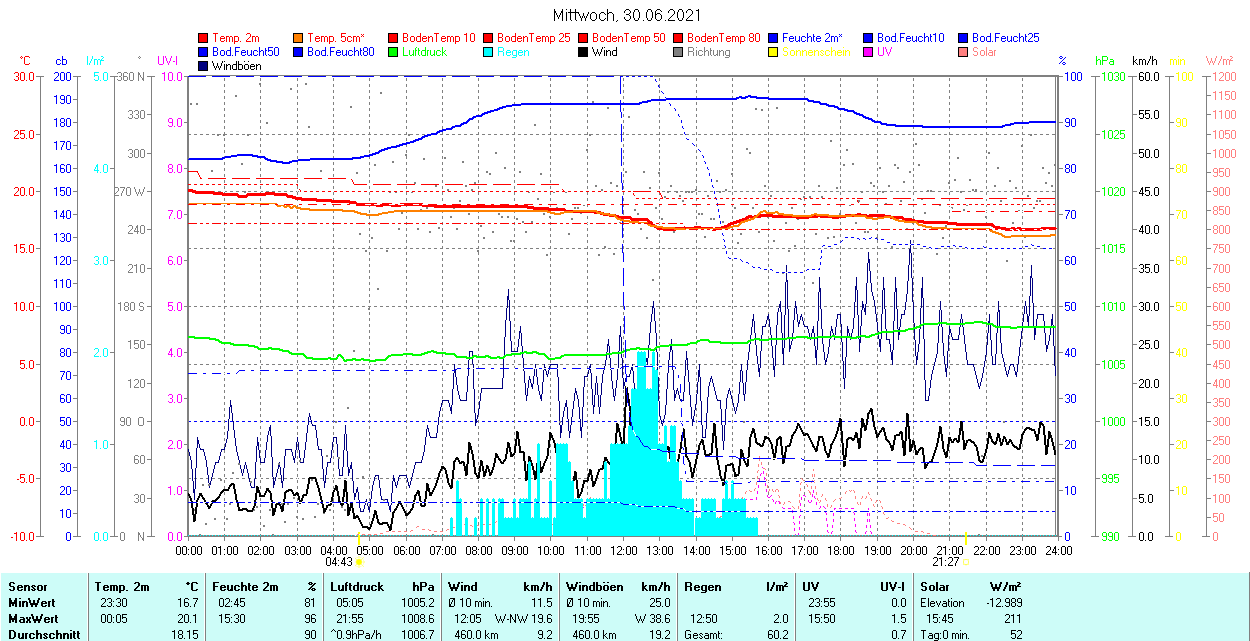The image size is (1250, 641).
Task: Click the Feuchte 2m legend label
Action: [x=812, y=38]
